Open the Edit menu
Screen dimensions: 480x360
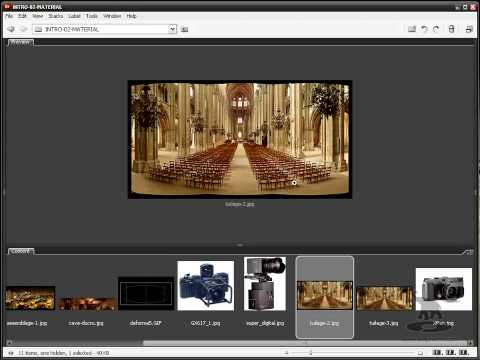tap(22, 16)
